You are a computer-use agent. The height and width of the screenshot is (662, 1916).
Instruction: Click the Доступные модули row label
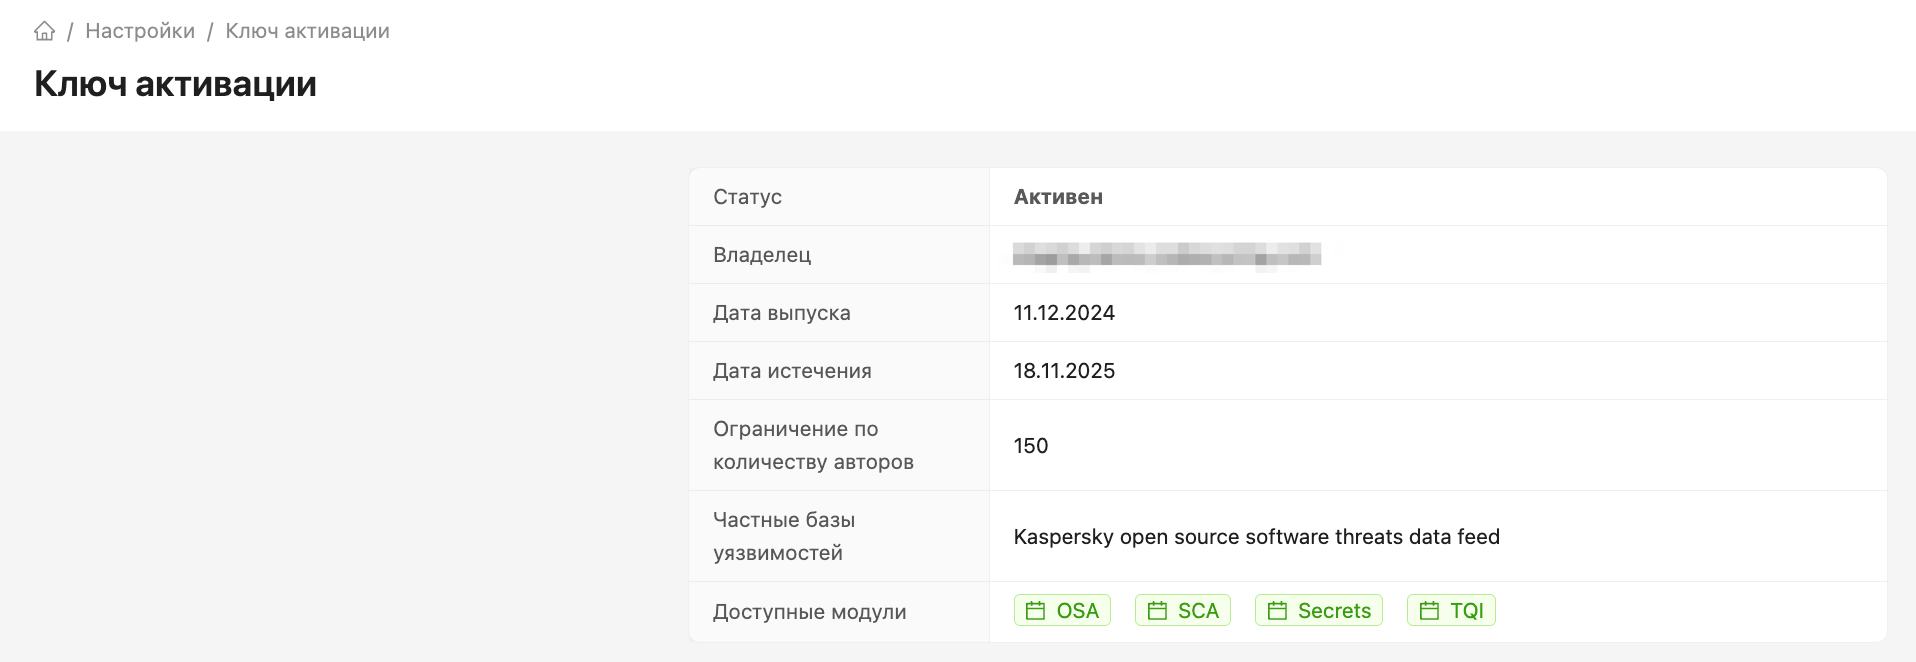tap(810, 612)
